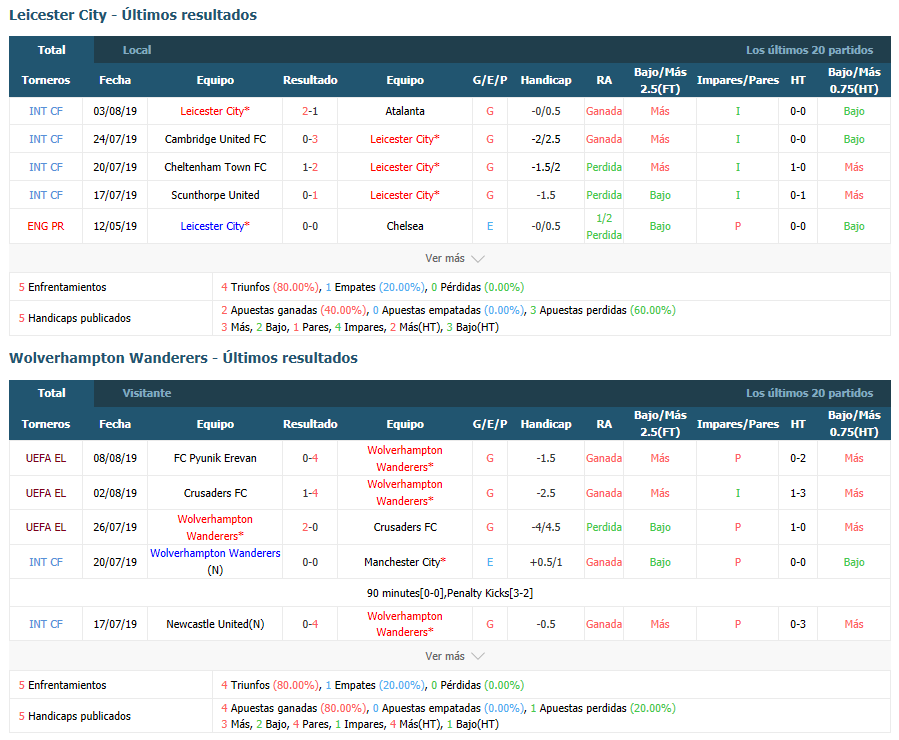Open FC Pyunik Erevan team link
The height and width of the screenshot is (740, 899).
(215, 459)
